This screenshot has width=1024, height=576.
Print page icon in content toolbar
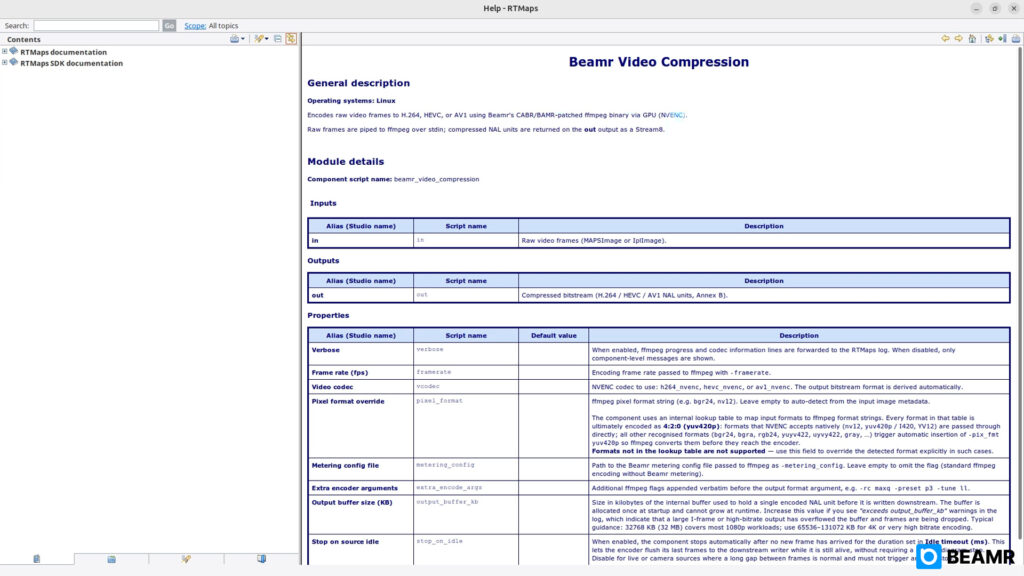tap(1016, 39)
